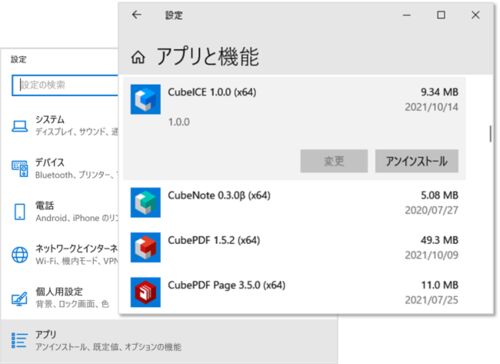Click the CubeICE version text 1.0.0
Image resolution: width=500 pixels, height=364 pixels.
click(x=179, y=122)
